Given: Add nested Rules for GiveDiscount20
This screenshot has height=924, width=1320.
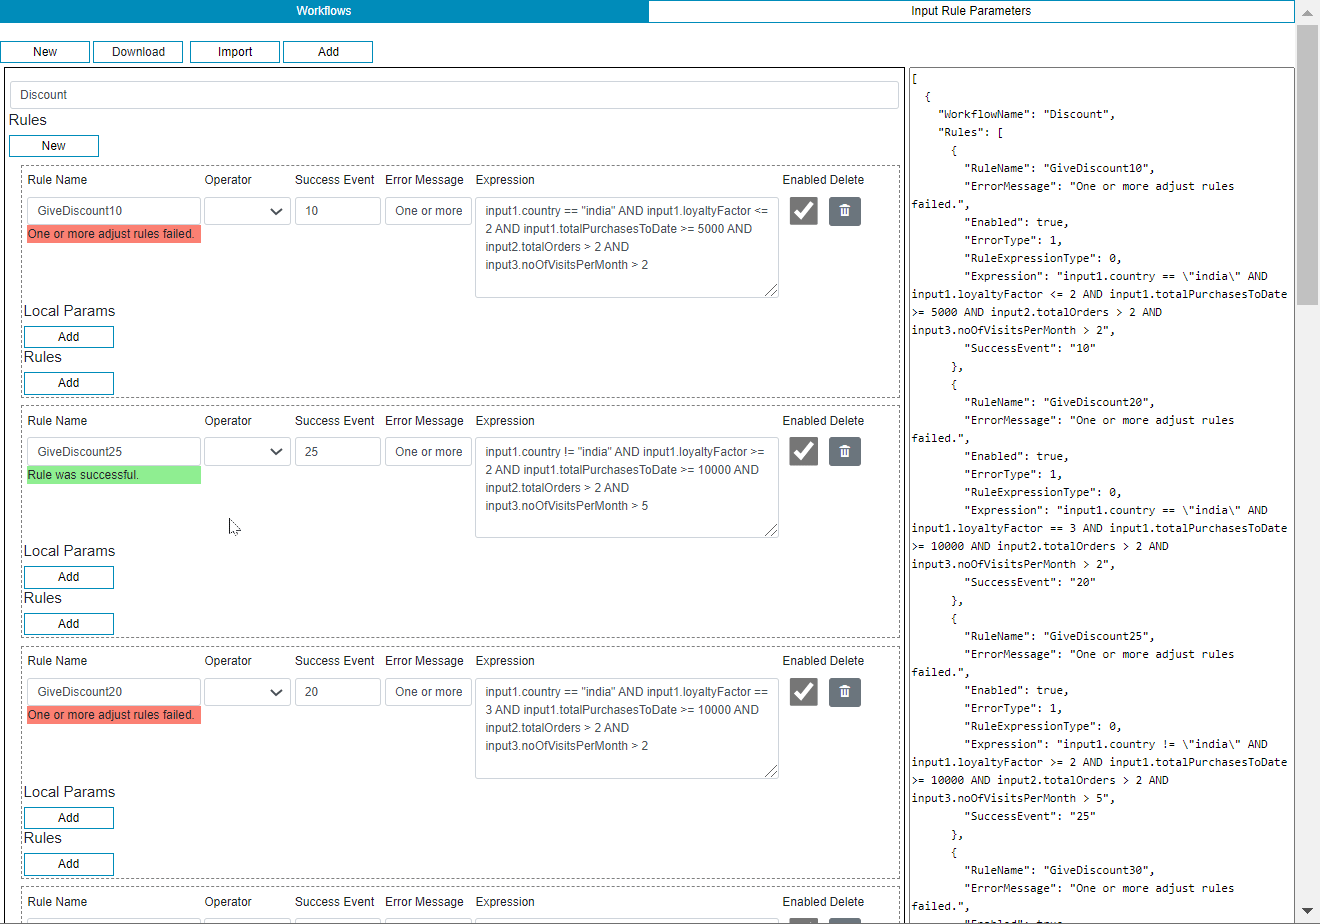Looking at the screenshot, I should tap(69, 864).
